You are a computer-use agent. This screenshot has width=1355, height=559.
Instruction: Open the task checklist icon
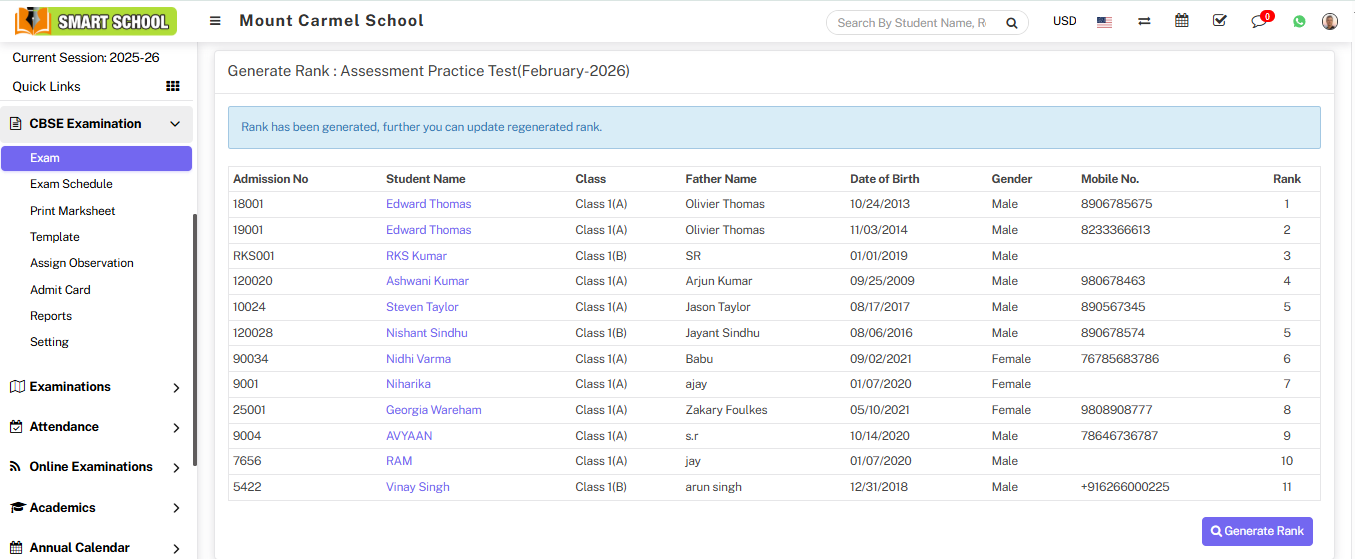tap(1219, 21)
